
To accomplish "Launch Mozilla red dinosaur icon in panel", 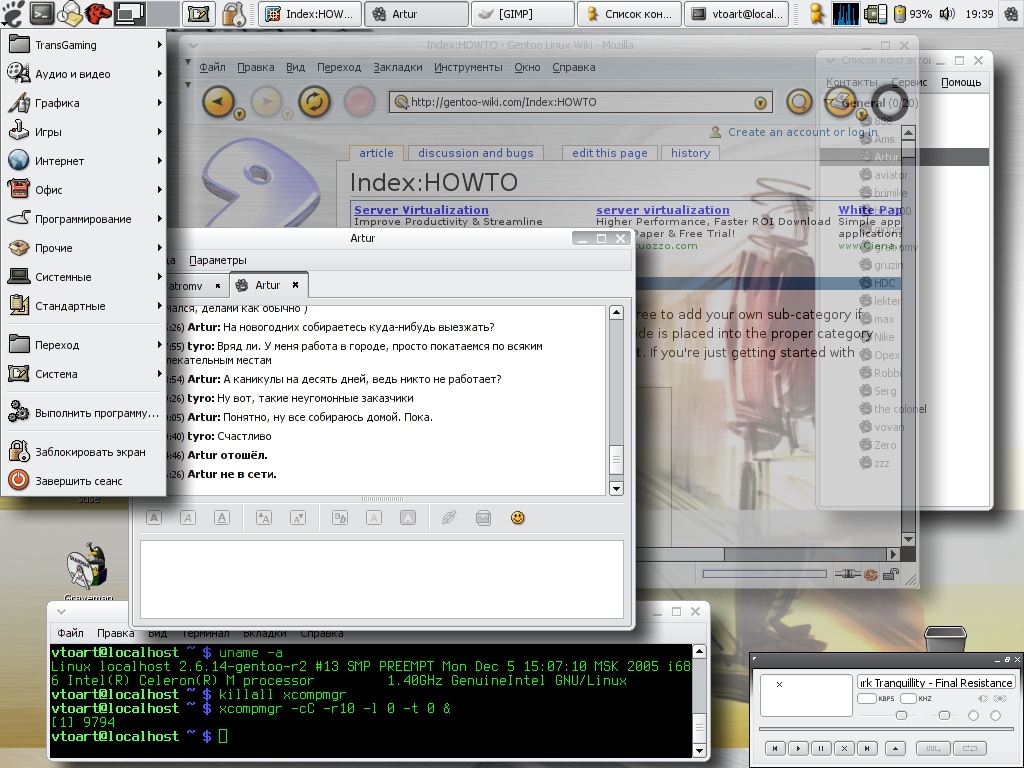I will tap(97, 13).
